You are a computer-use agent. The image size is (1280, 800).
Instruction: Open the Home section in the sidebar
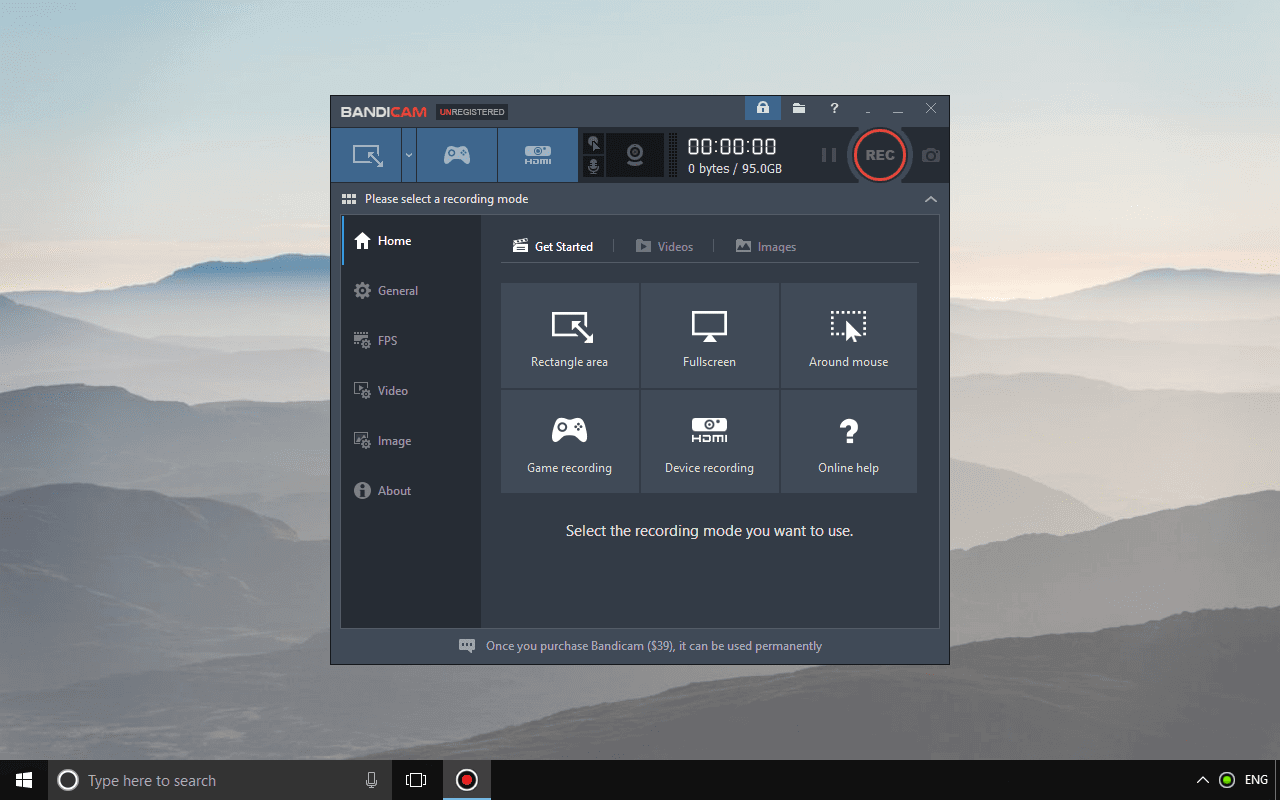411,241
